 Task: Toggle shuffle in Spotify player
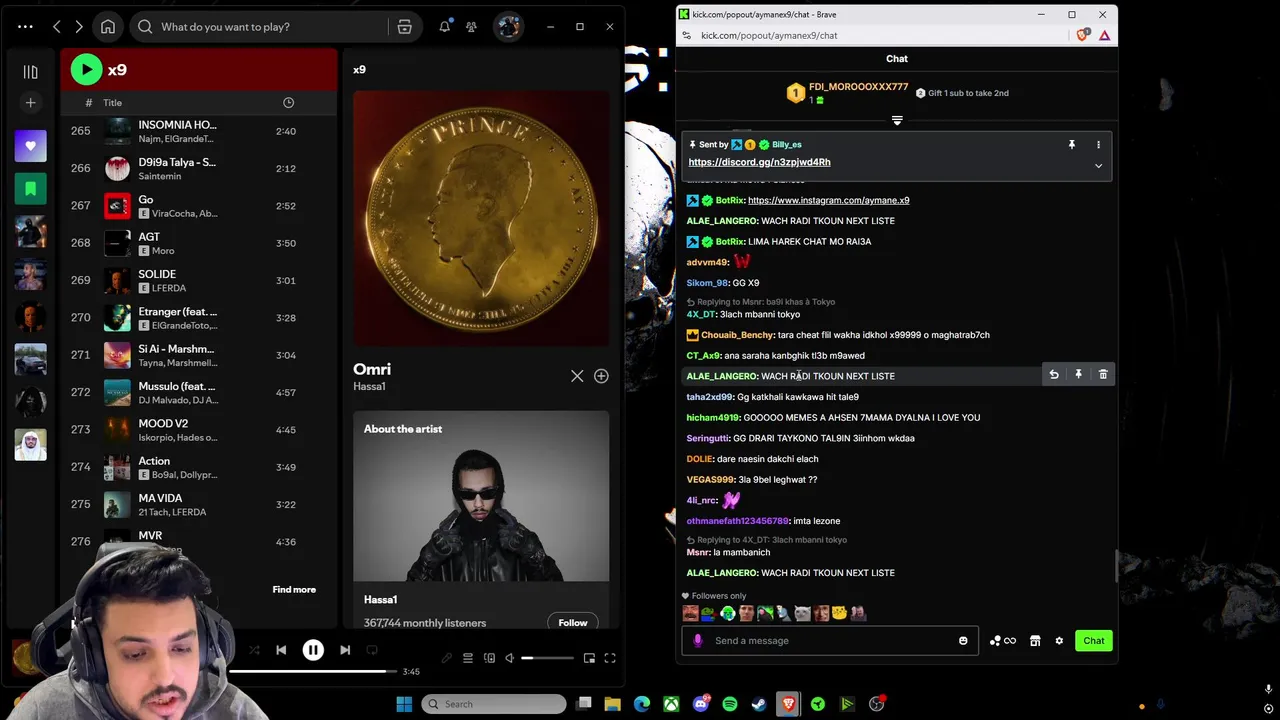pos(254,650)
